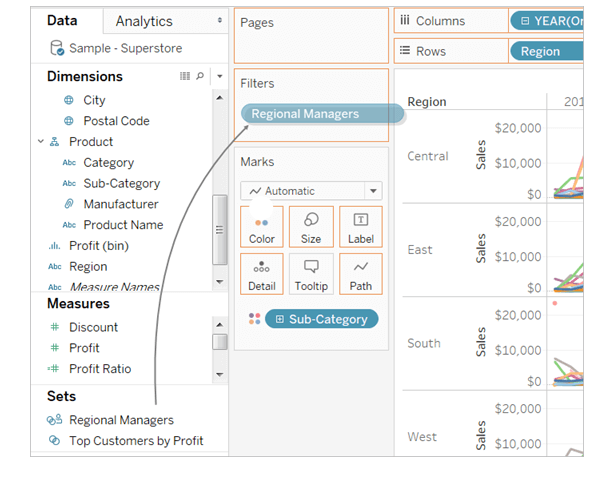This screenshot has width=613, height=487.
Task: Click the Dimensions pane scrollbar thumb
Action: (x=219, y=229)
